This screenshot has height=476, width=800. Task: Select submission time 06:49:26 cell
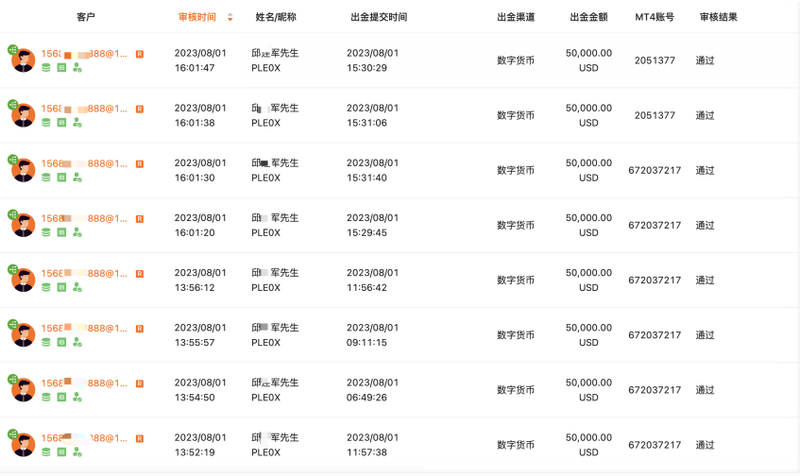(372, 390)
